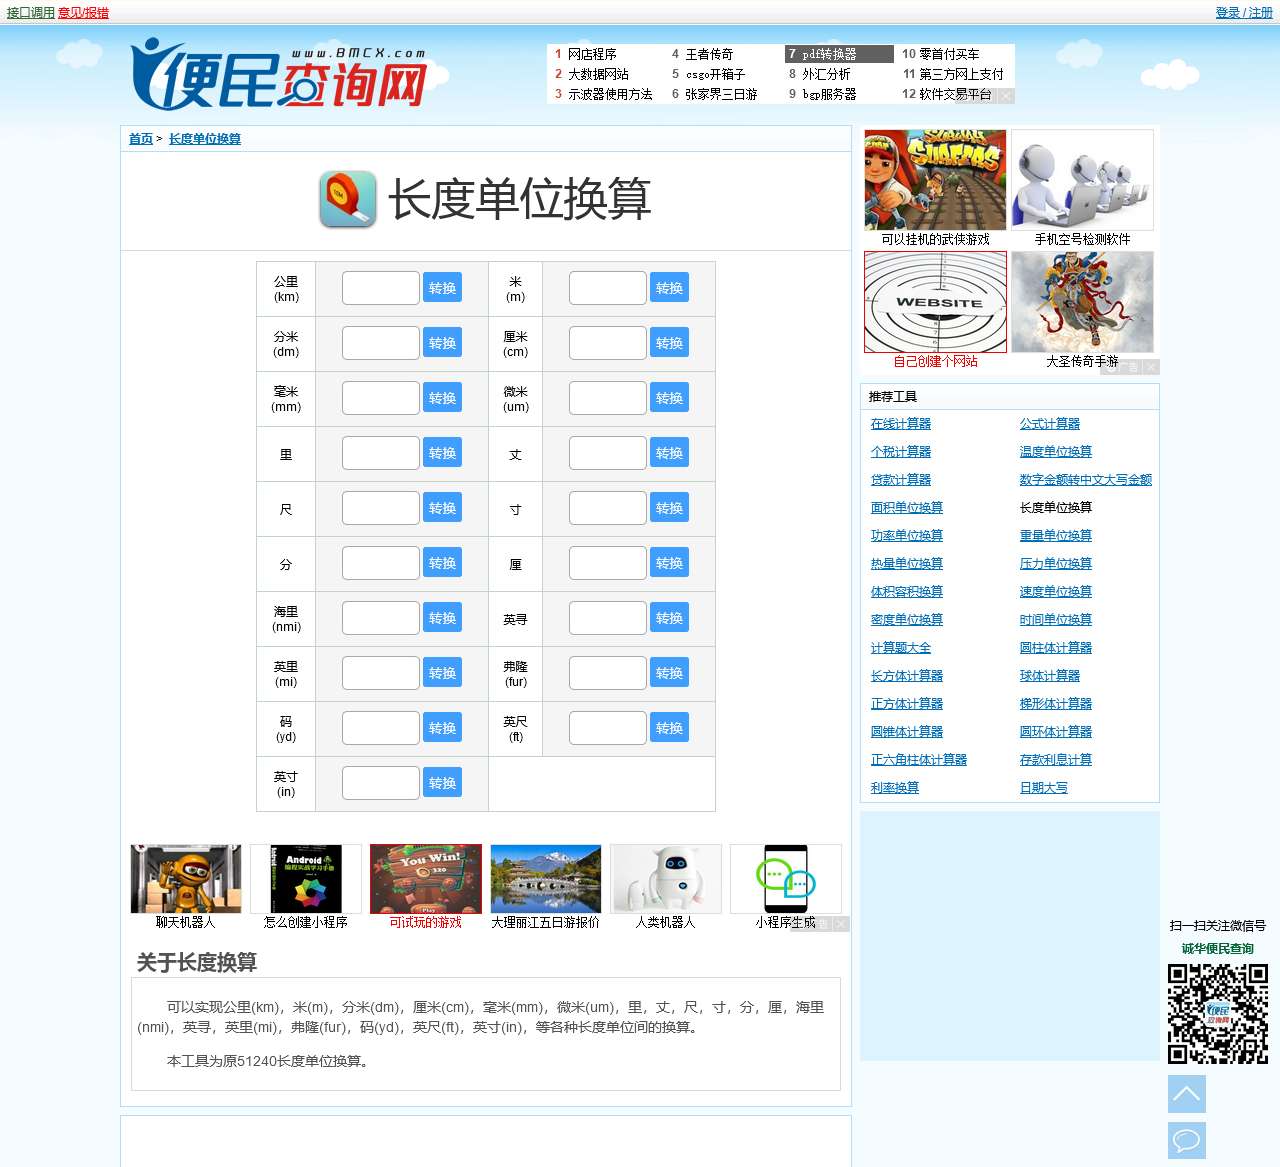Viewport: 1280px width, 1167px height.
Task: Open the 面积单位换算 tool link
Action: click(907, 508)
